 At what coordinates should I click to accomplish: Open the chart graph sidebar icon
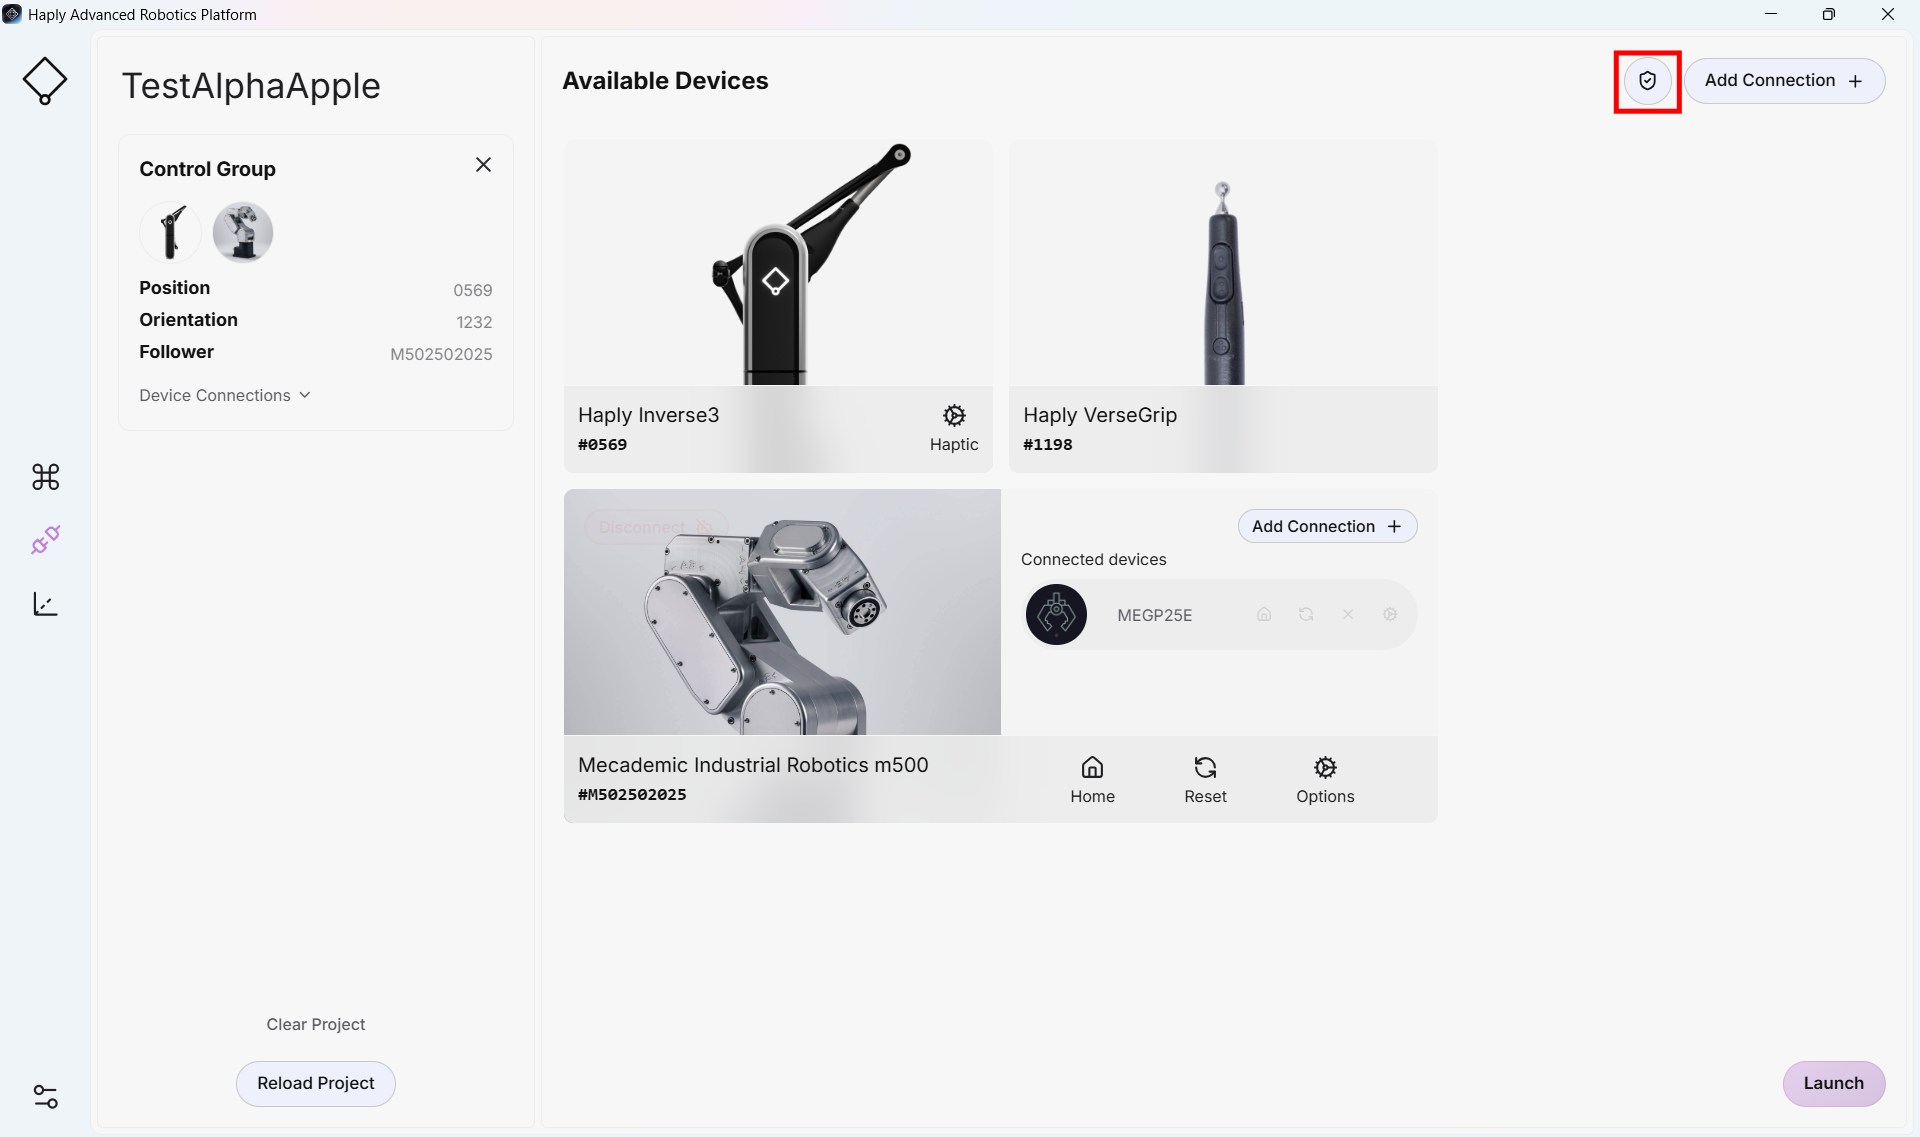(45, 604)
